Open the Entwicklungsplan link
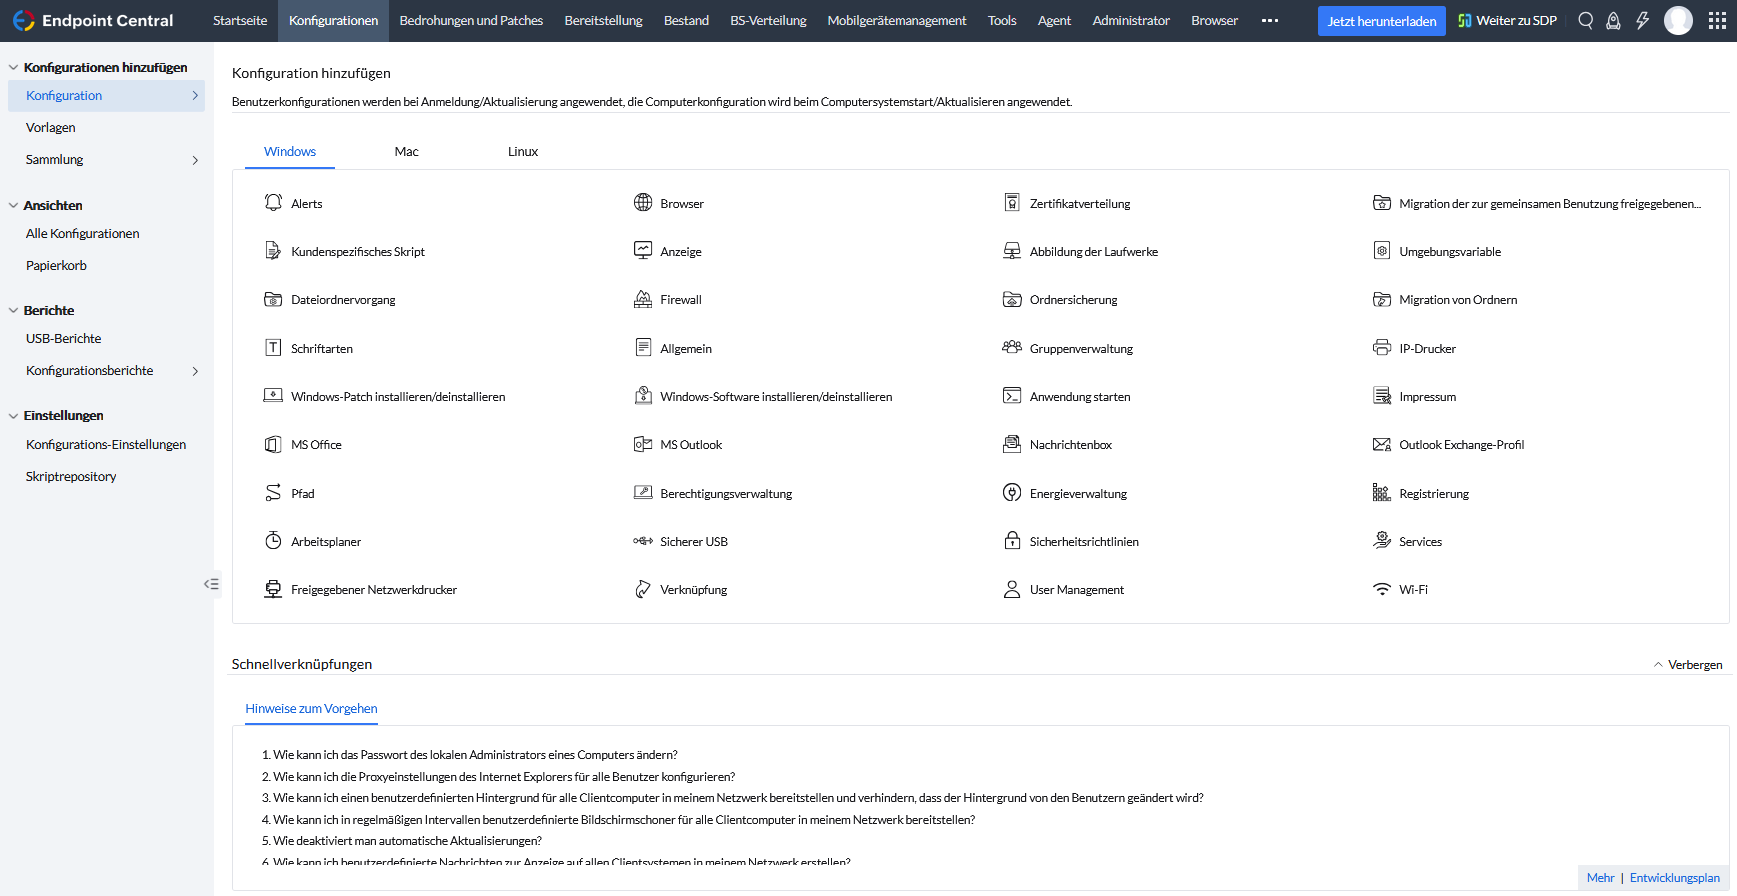Screen dimensions: 1737x896 1675,877
